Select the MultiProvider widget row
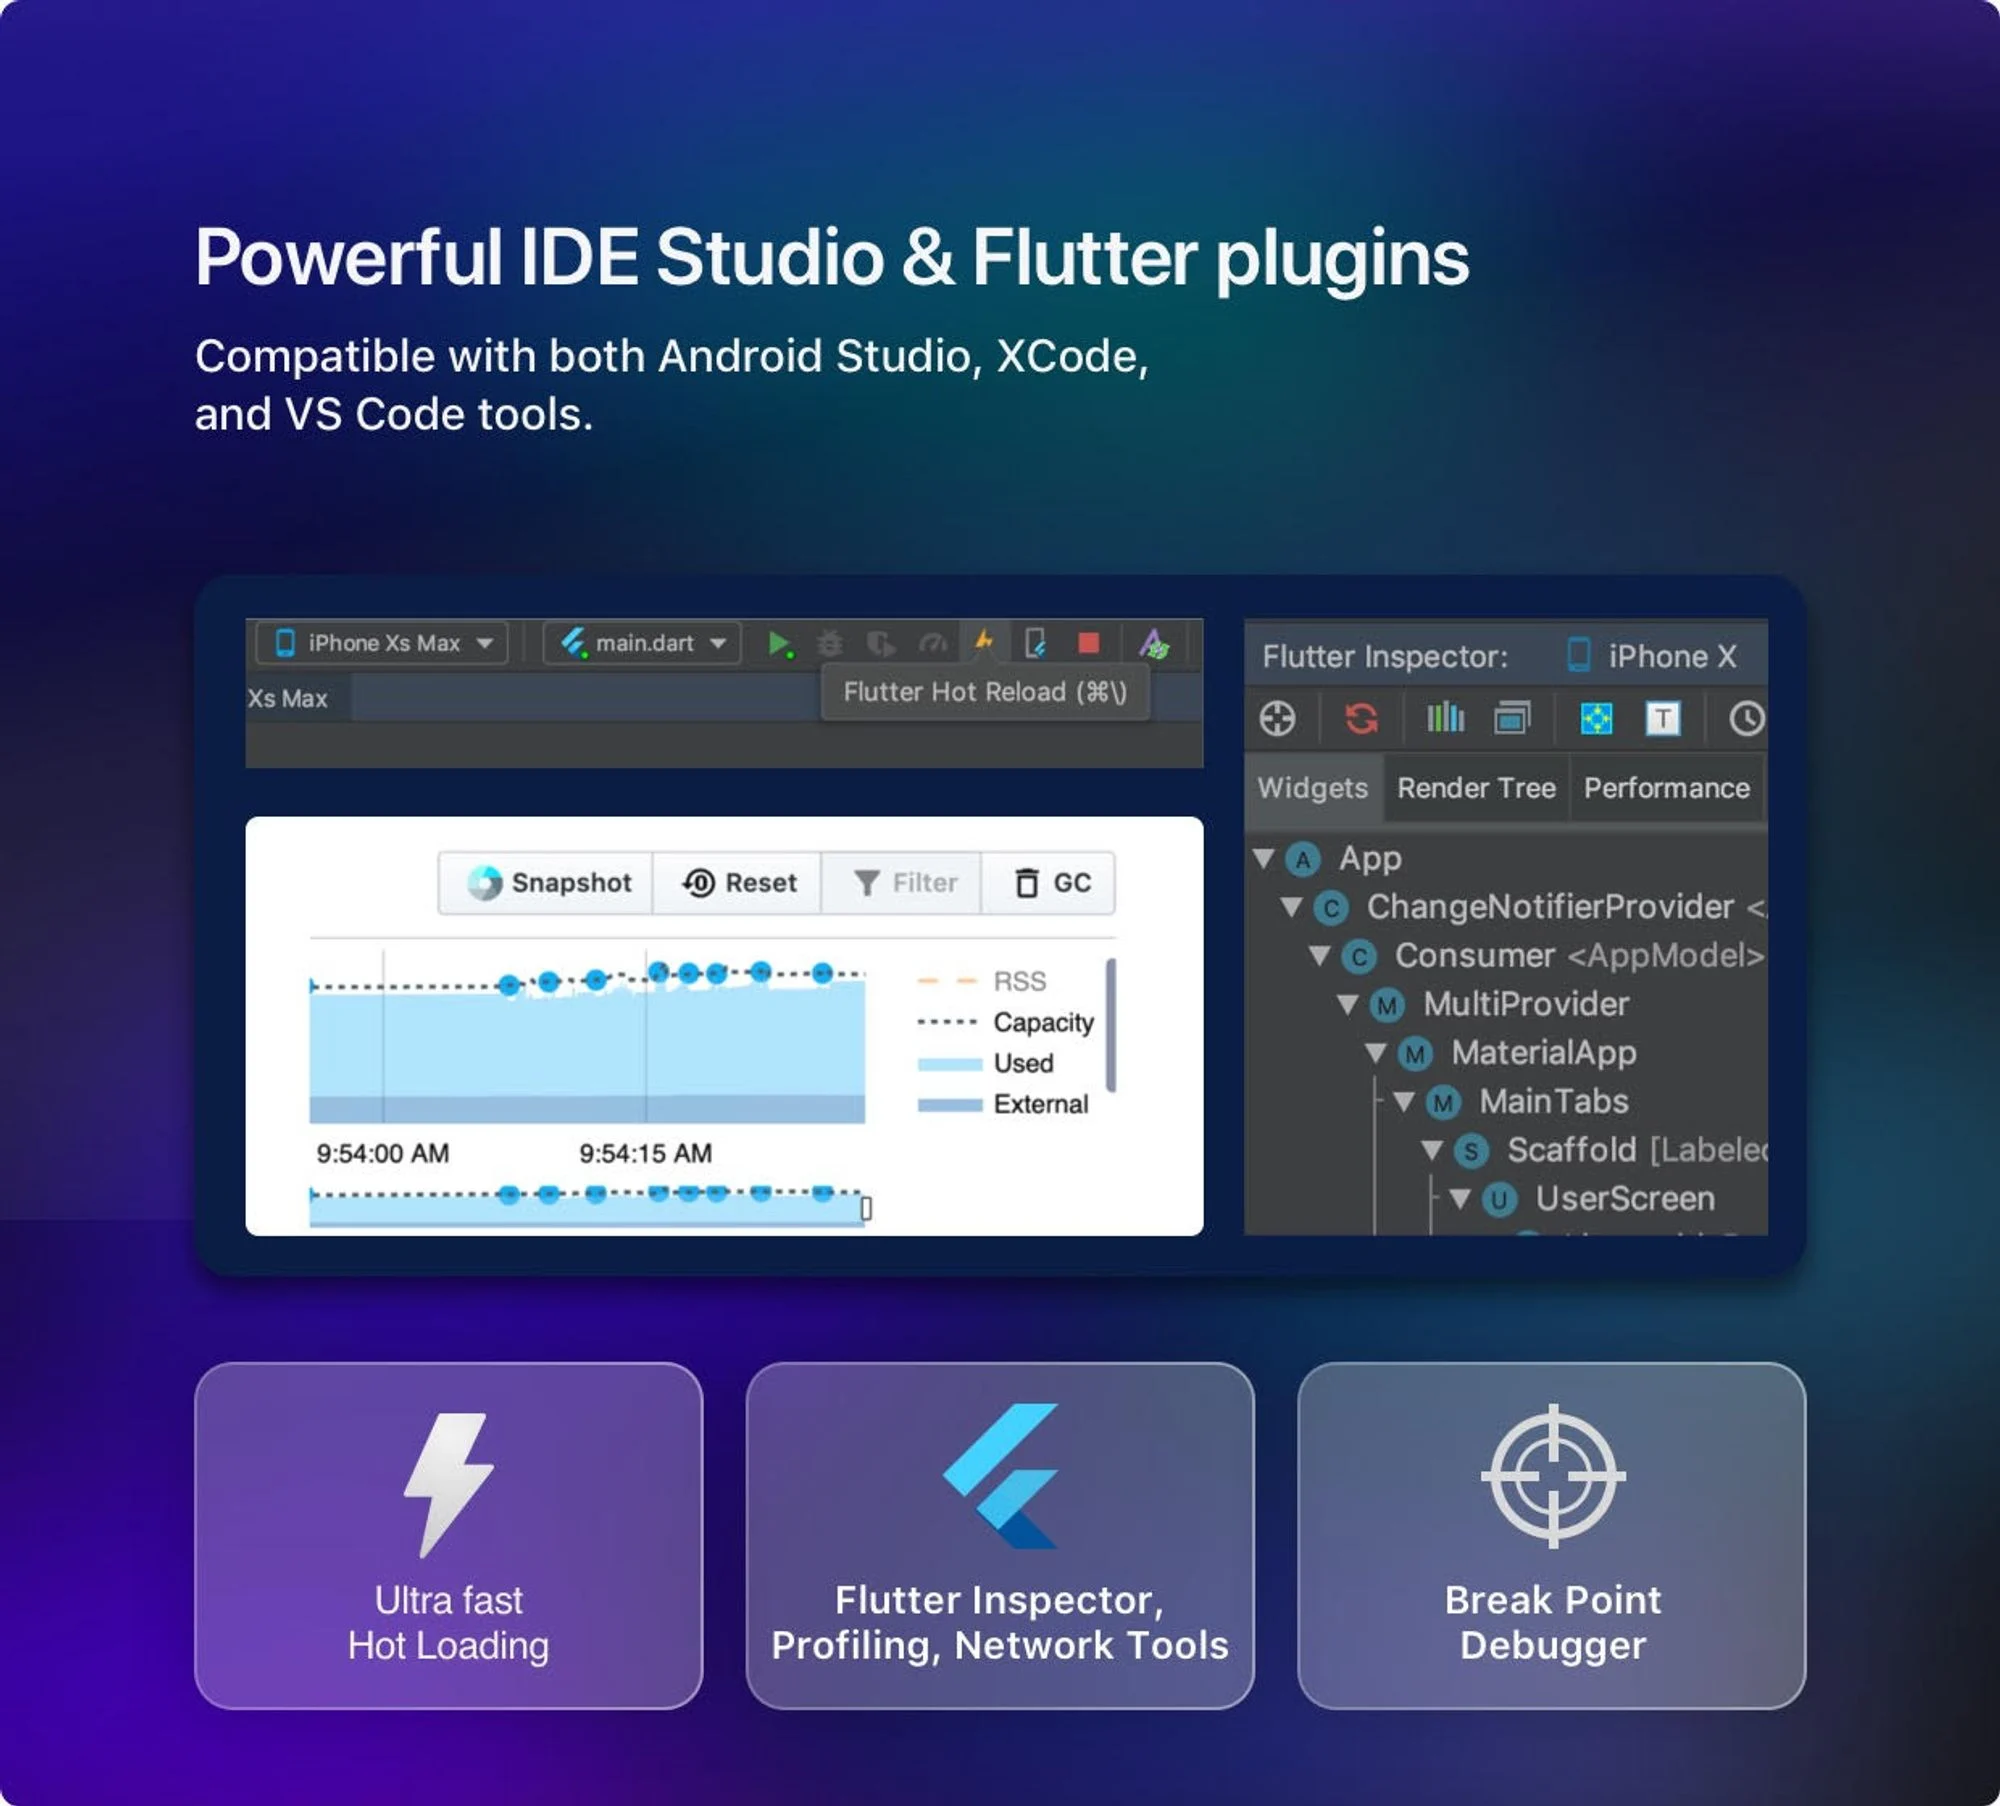 pyautogui.click(x=1506, y=1004)
